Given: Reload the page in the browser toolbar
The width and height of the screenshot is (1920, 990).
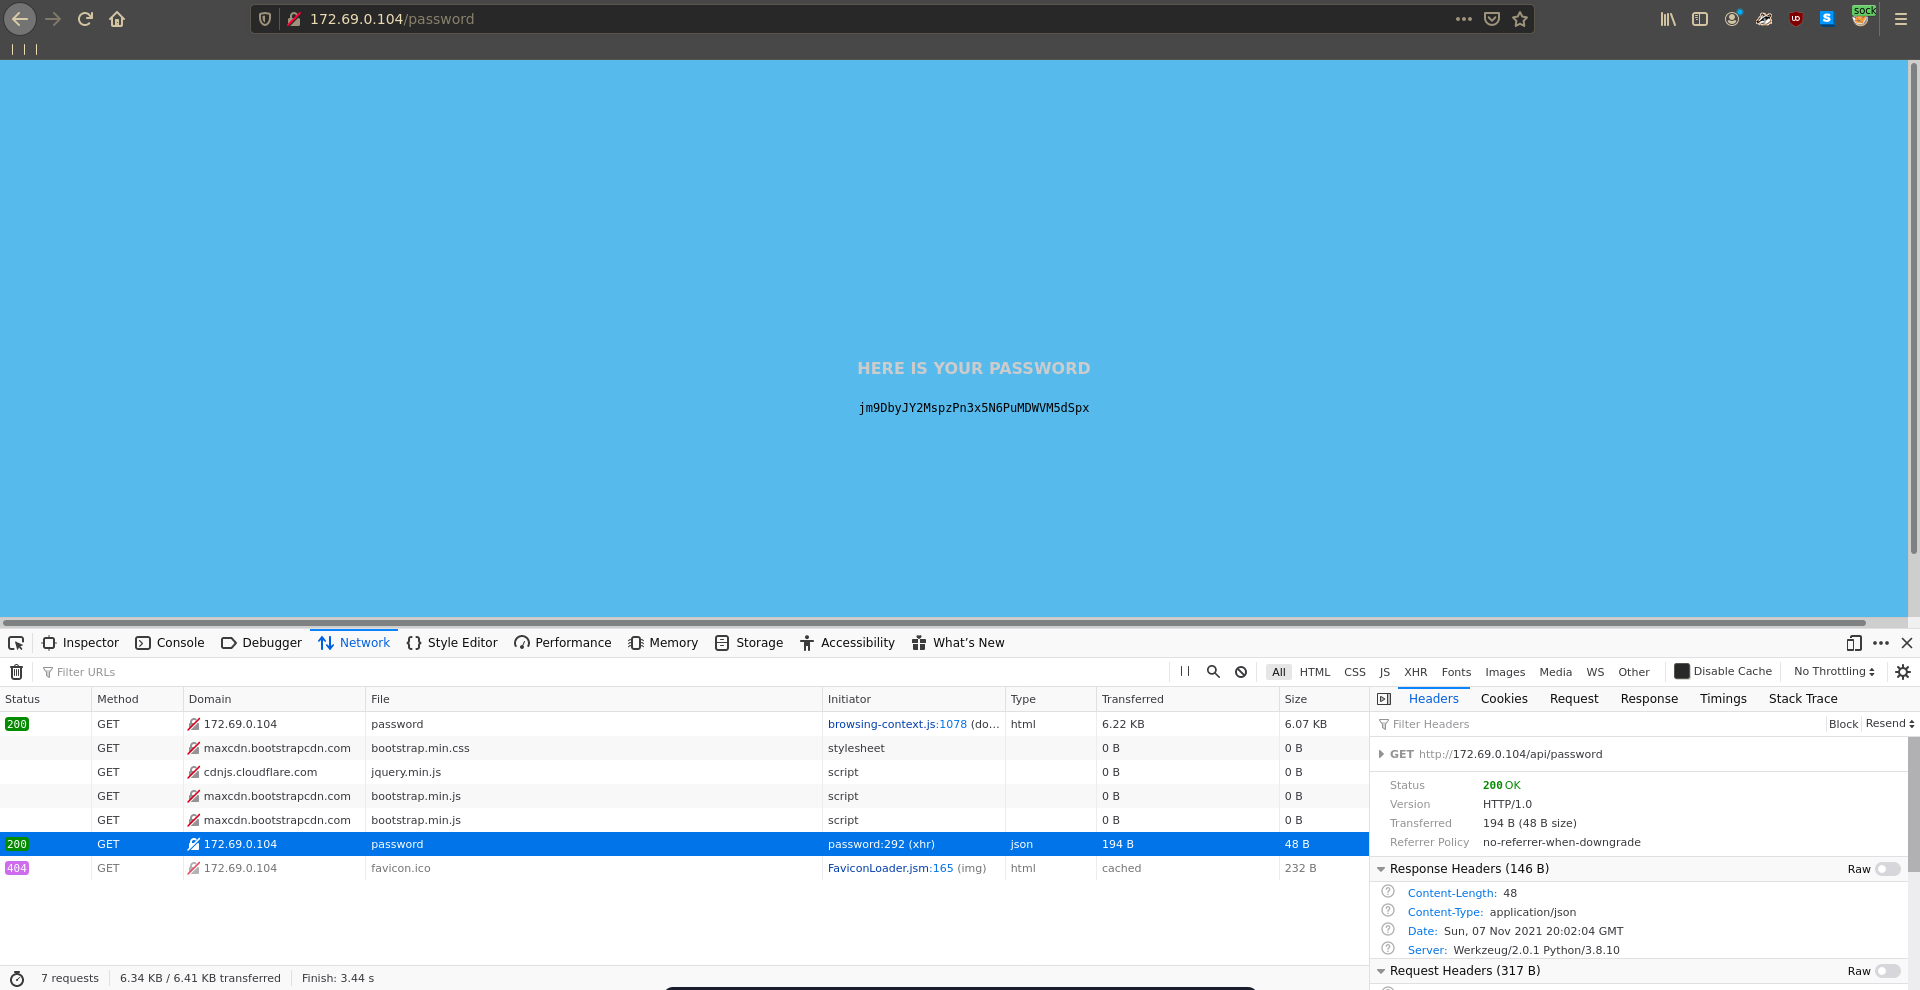Looking at the screenshot, I should [85, 19].
